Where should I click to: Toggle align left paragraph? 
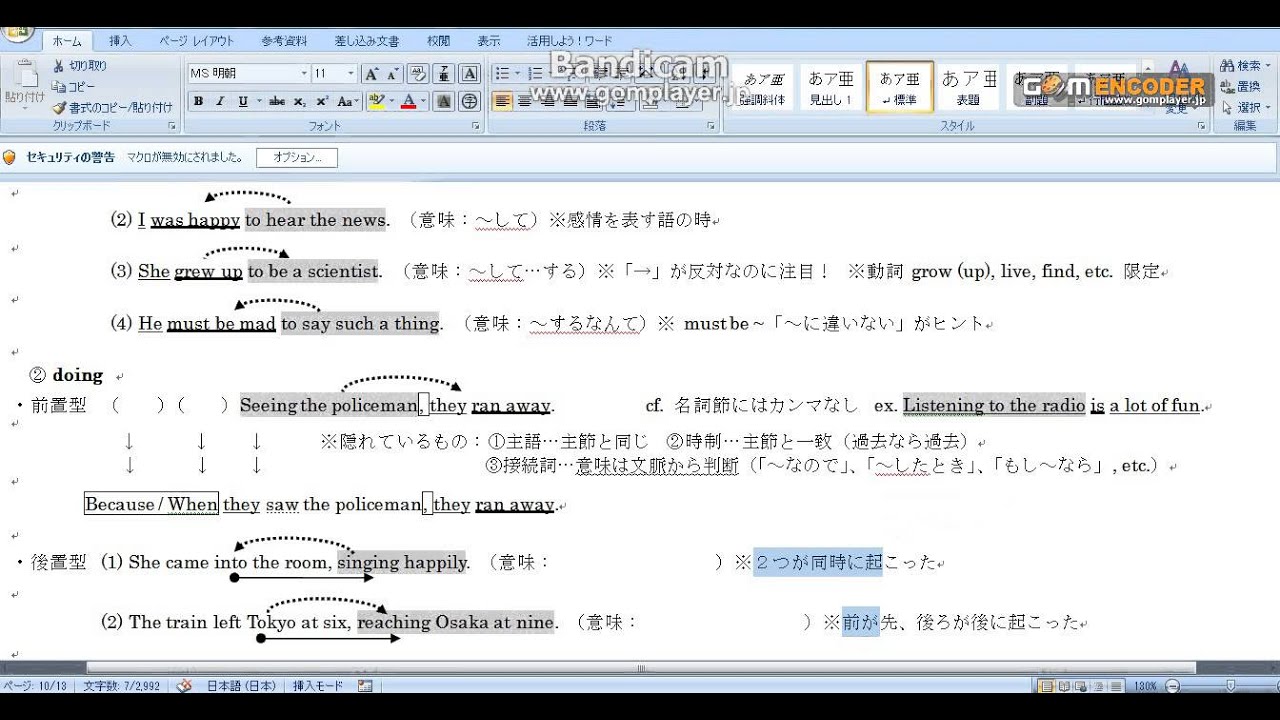point(502,102)
